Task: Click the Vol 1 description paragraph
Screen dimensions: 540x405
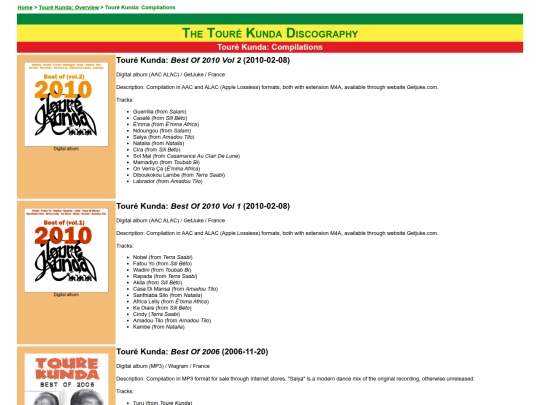Action: click(x=277, y=233)
